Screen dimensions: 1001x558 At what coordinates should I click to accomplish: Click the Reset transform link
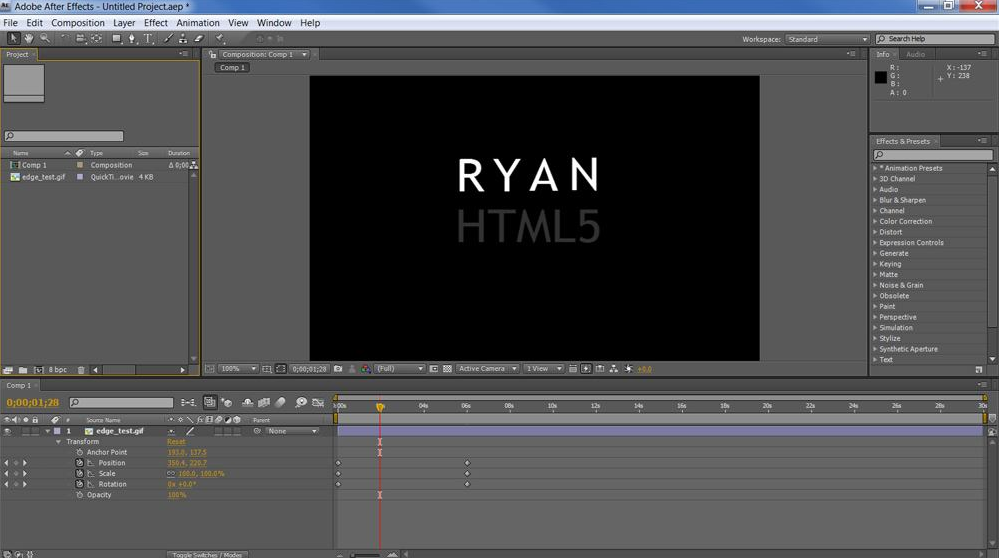pyautogui.click(x=176, y=442)
